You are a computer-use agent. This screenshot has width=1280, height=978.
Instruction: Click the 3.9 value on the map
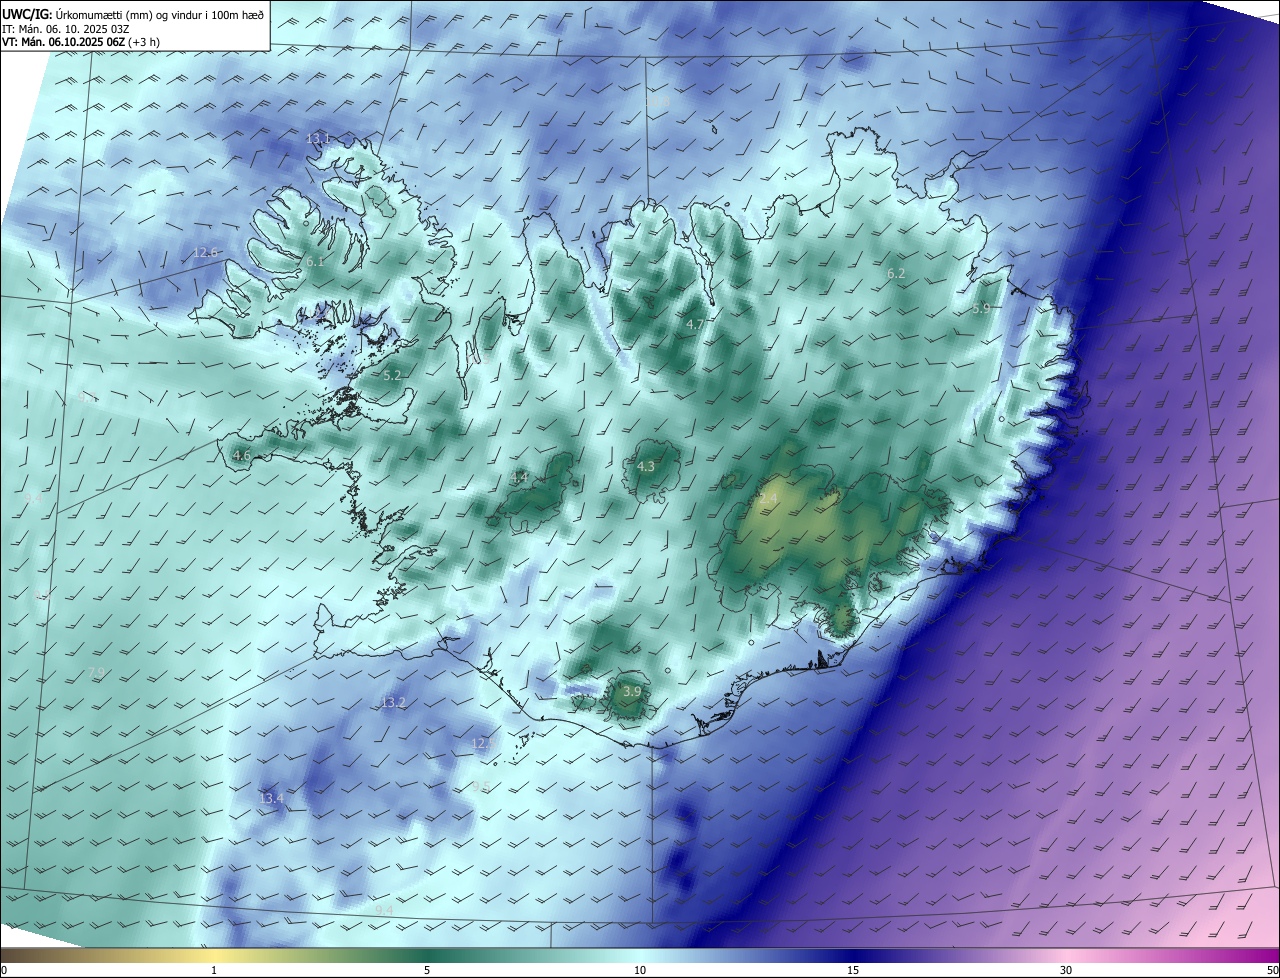(632, 691)
